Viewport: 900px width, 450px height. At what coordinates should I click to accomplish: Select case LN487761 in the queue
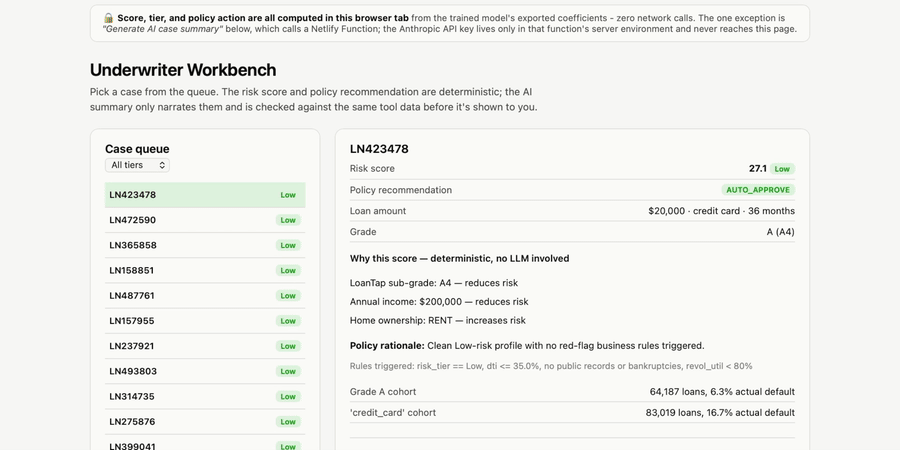pyautogui.click(x=205, y=296)
